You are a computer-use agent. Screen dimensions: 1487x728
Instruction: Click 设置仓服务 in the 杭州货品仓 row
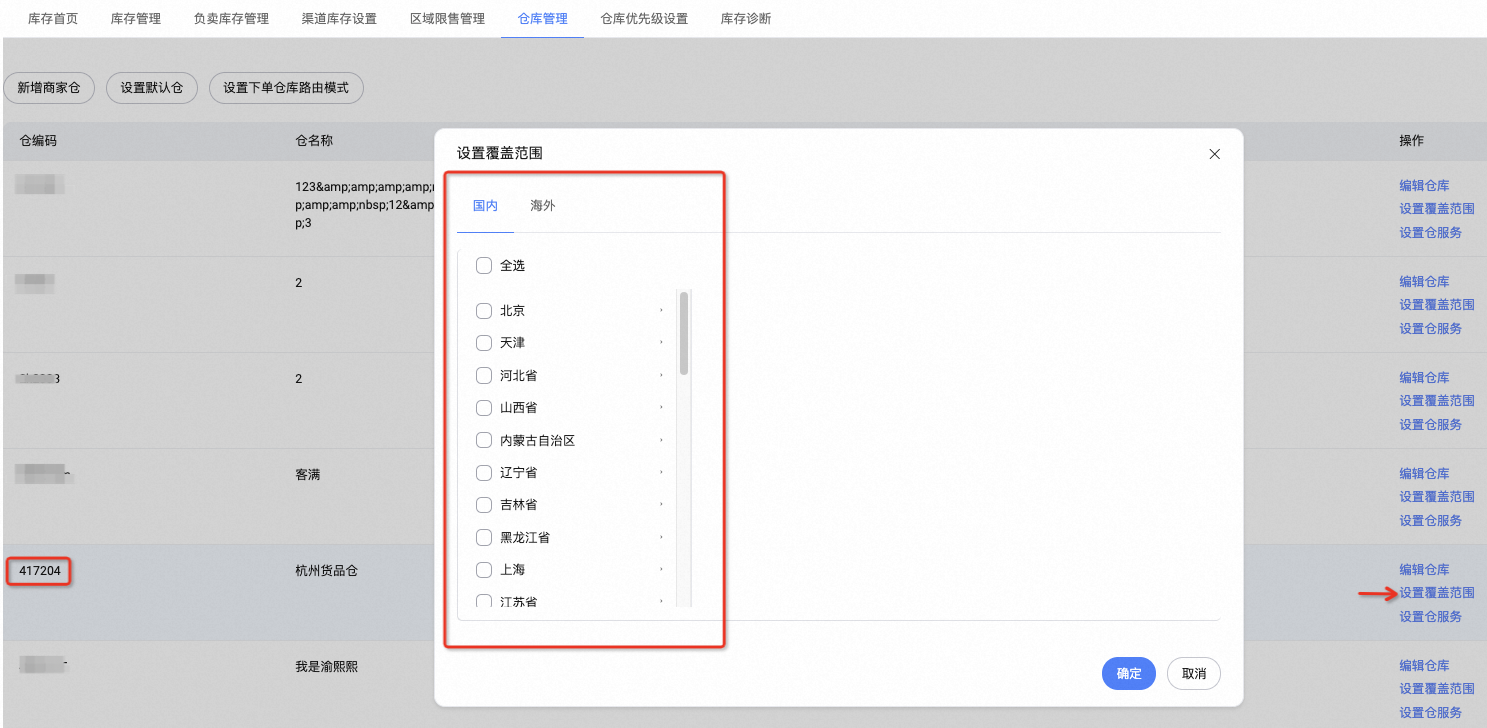click(1430, 617)
